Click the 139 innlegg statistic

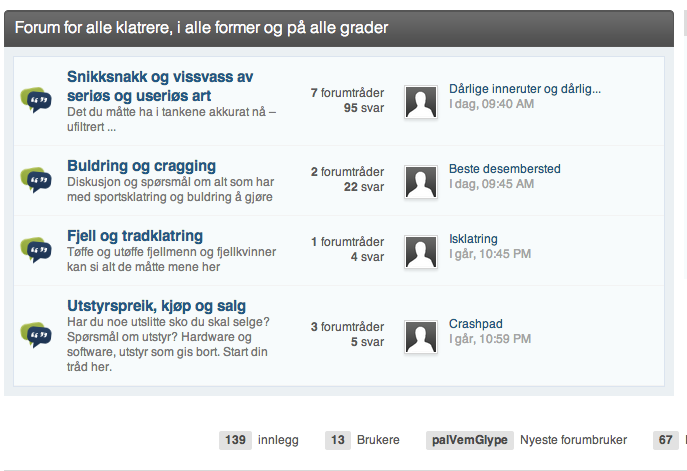pos(236,440)
